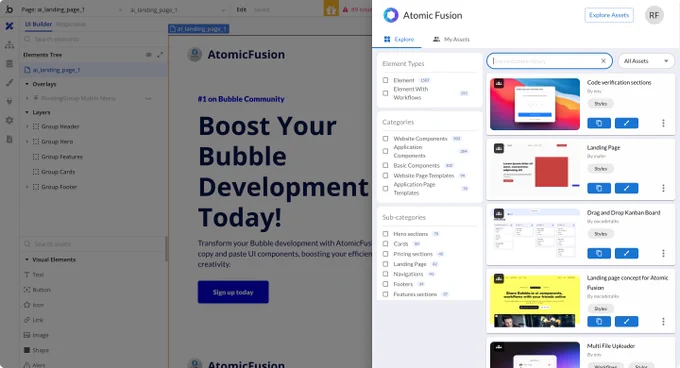This screenshot has height=368, width=680.
Task: Select the UI Builder tab
Action: tap(38, 24)
